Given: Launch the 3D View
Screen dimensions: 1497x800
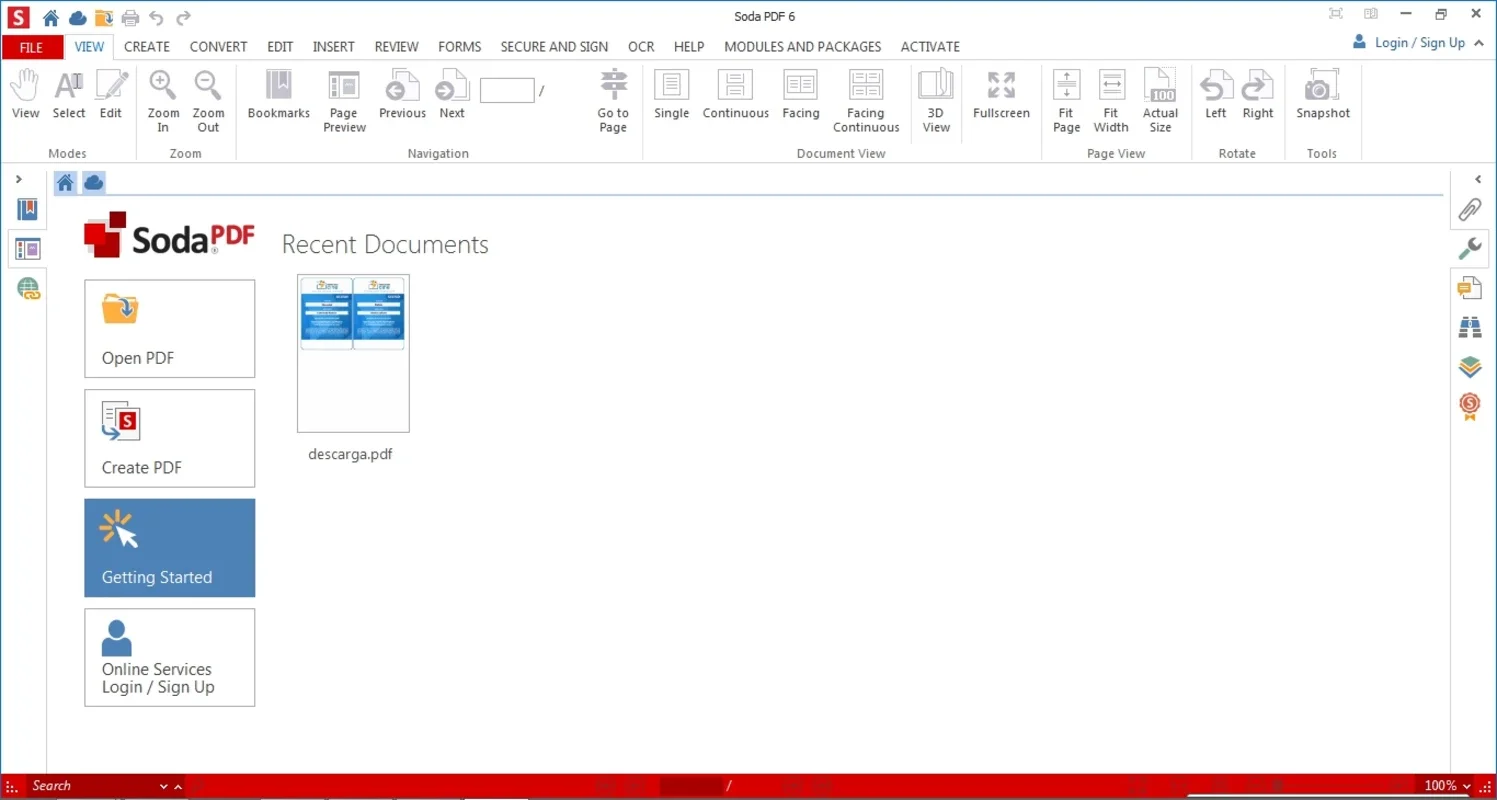Looking at the screenshot, I should (936, 101).
